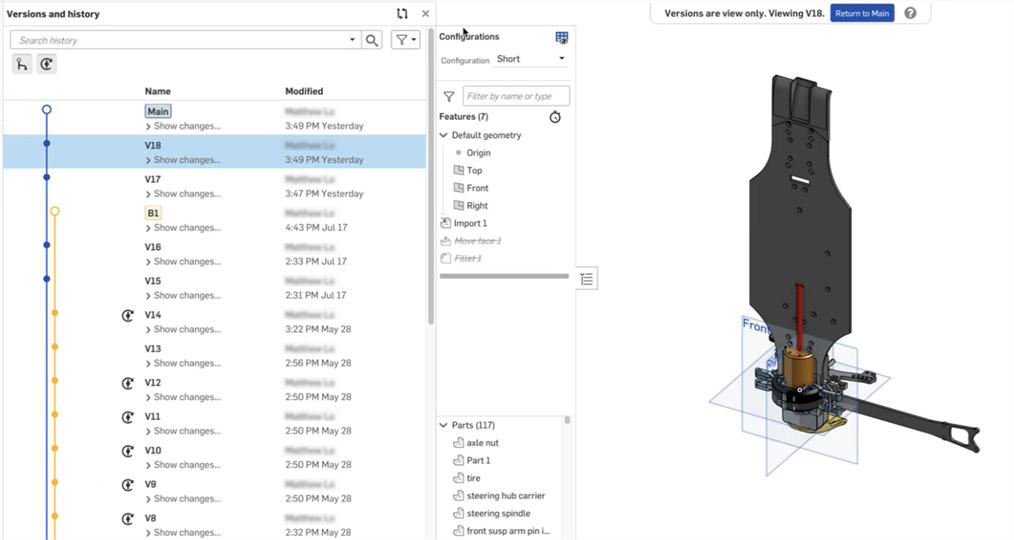Click the feature list filter funnel icon

coord(449,97)
